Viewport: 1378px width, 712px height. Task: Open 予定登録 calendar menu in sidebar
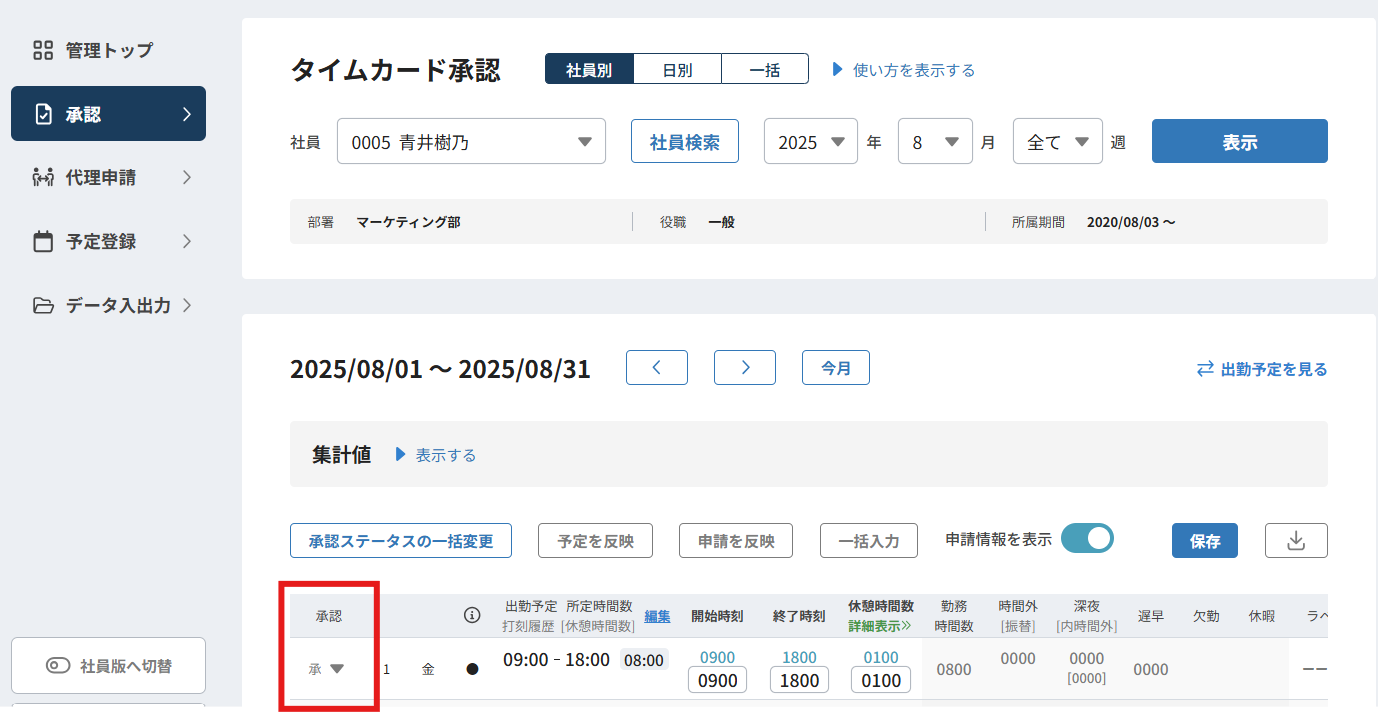pyautogui.click(x=108, y=242)
